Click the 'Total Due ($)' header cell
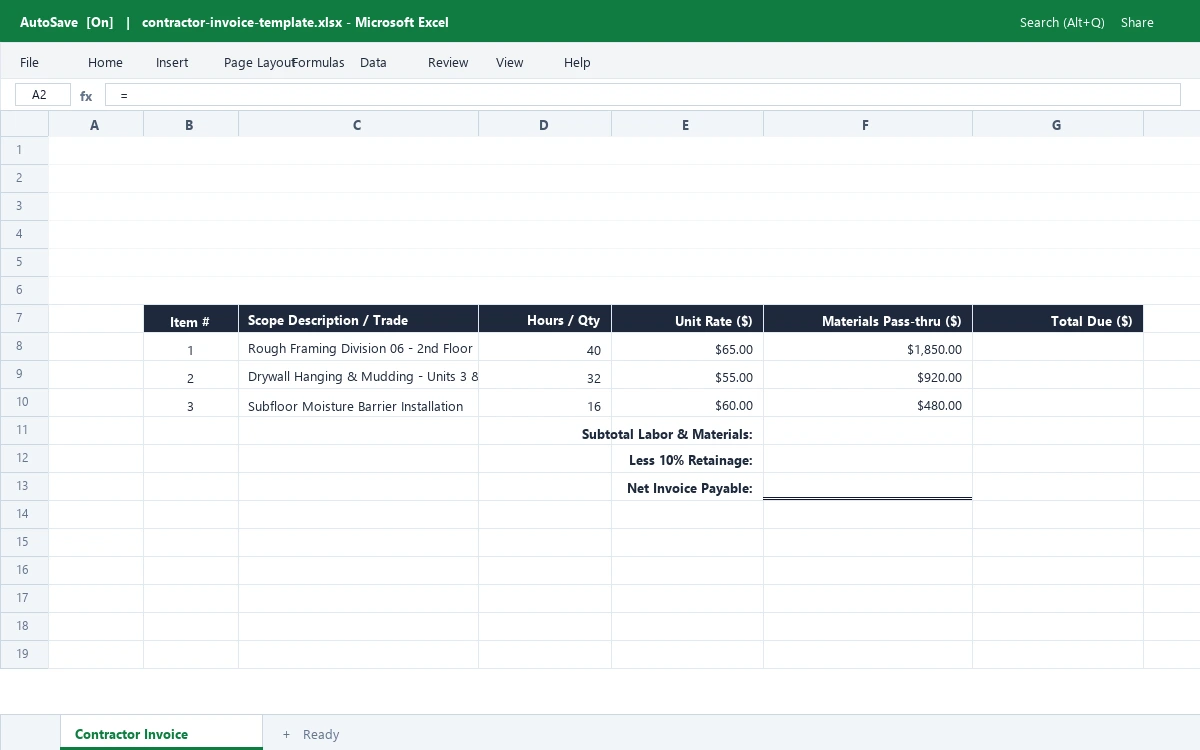Image resolution: width=1200 pixels, height=750 pixels. click(1057, 319)
